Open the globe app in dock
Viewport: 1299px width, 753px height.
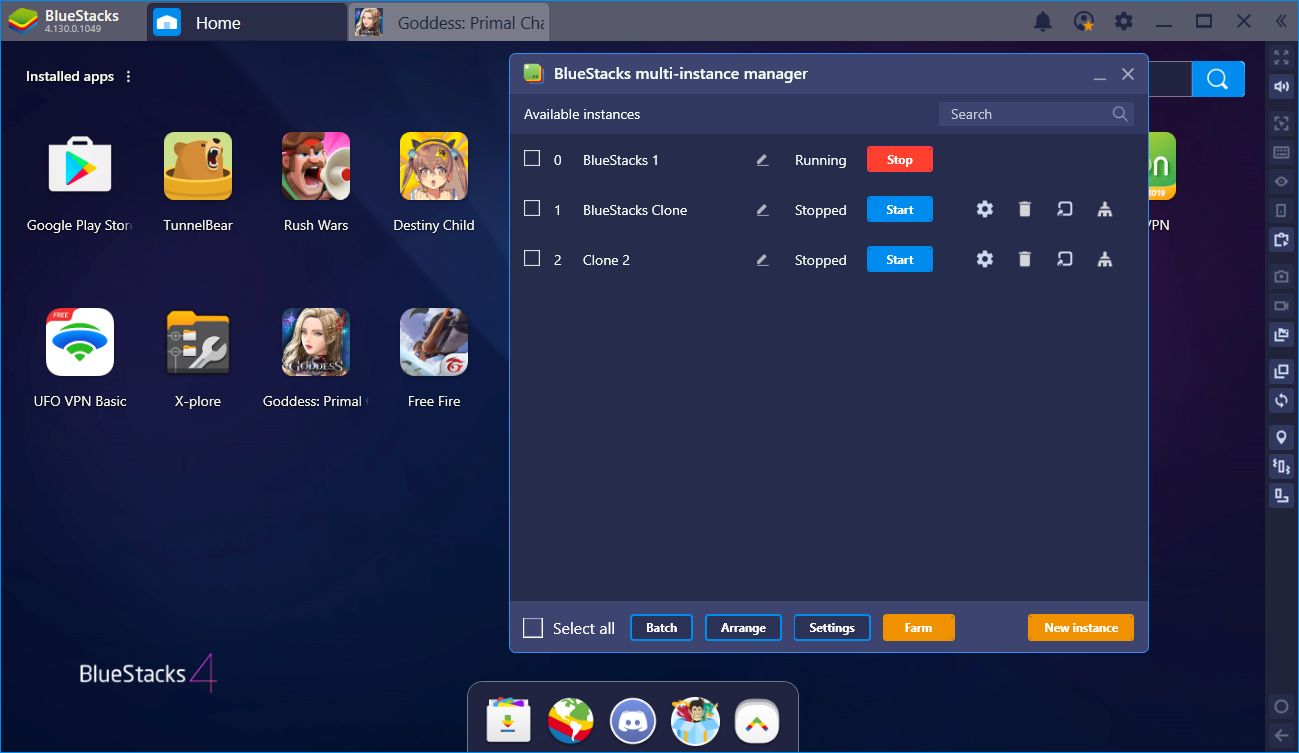tap(571, 720)
